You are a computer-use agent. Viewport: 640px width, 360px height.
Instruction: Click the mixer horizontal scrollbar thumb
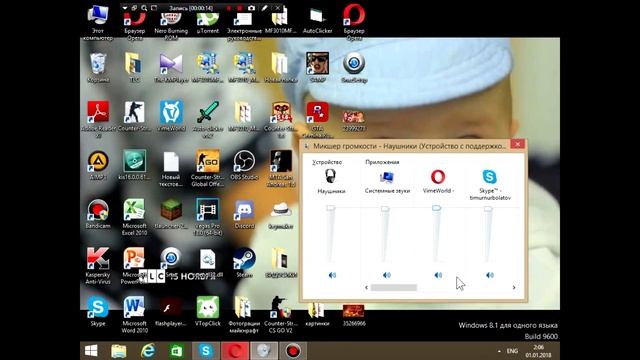click(x=393, y=288)
